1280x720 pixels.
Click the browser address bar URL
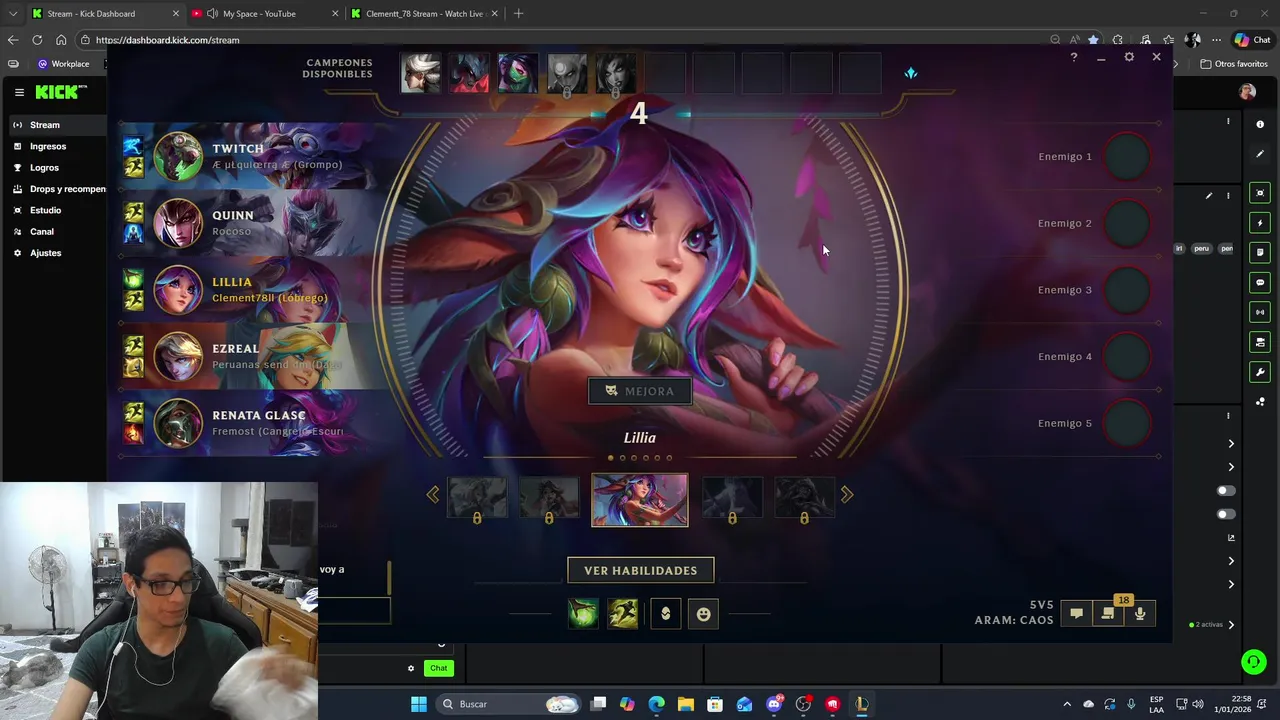(167, 40)
